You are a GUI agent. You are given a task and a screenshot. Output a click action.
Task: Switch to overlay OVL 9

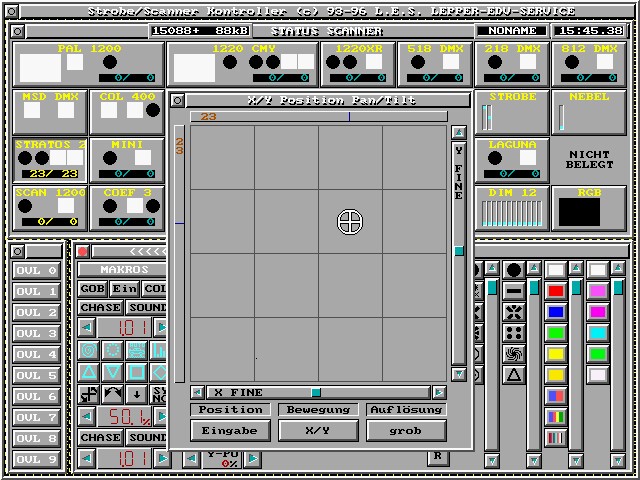click(x=36, y=460)
